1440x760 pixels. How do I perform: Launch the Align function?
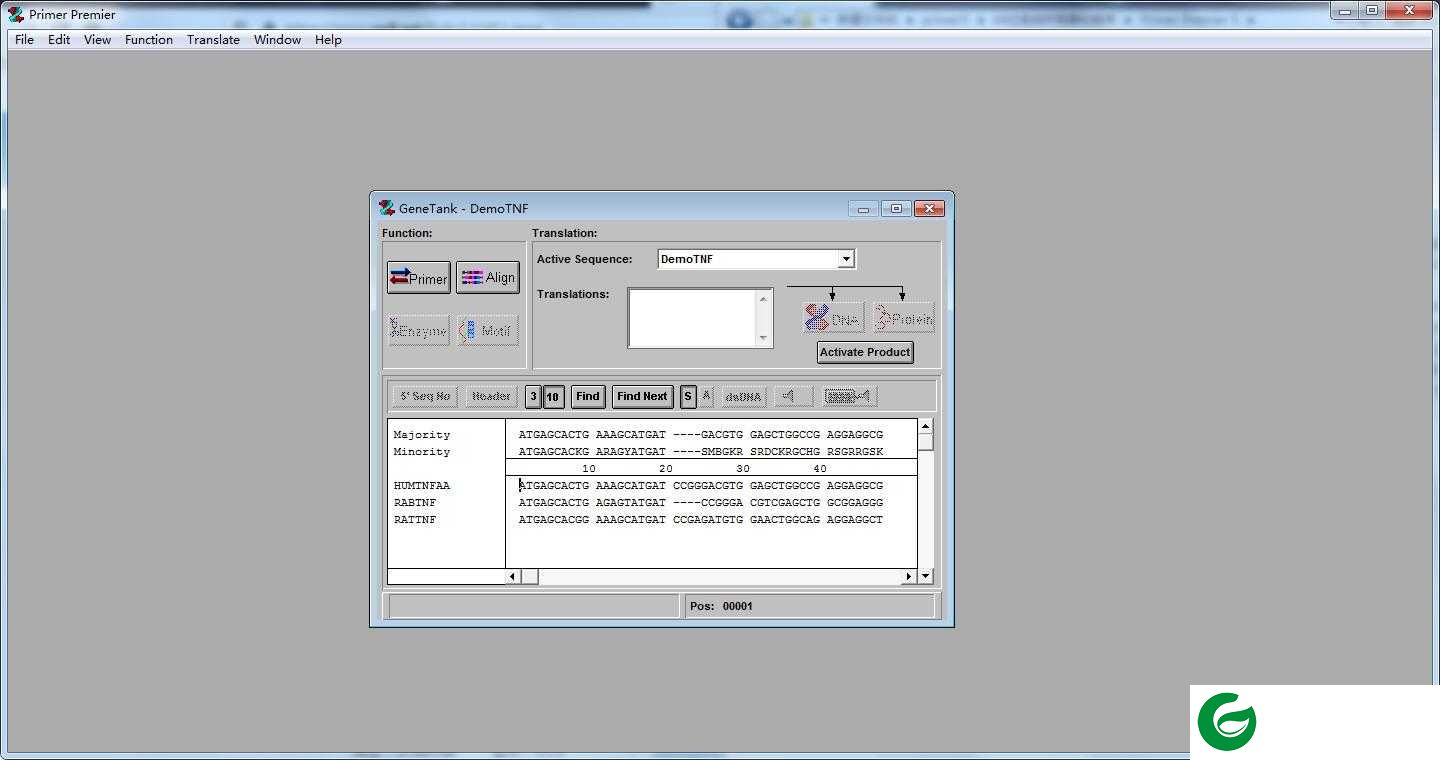pyautogui.click(x=488, y=277)
